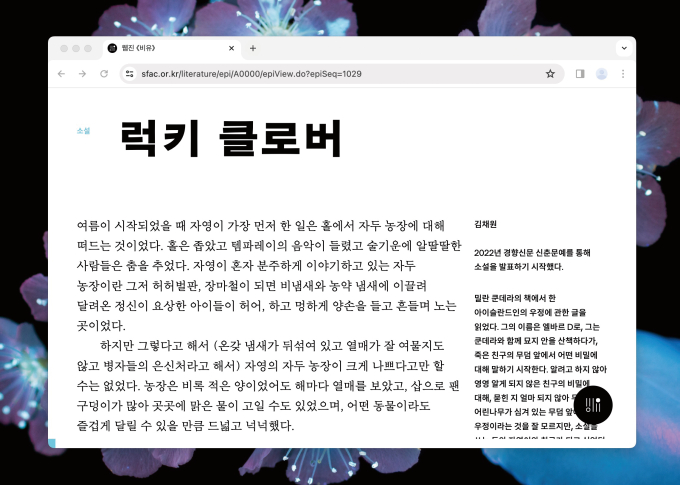This screenshot has height=485, width=680.
Task: Click the paragraph starting 하지만 그렇다고 해서
Action: pyautogui.click(x=268, y=385)
